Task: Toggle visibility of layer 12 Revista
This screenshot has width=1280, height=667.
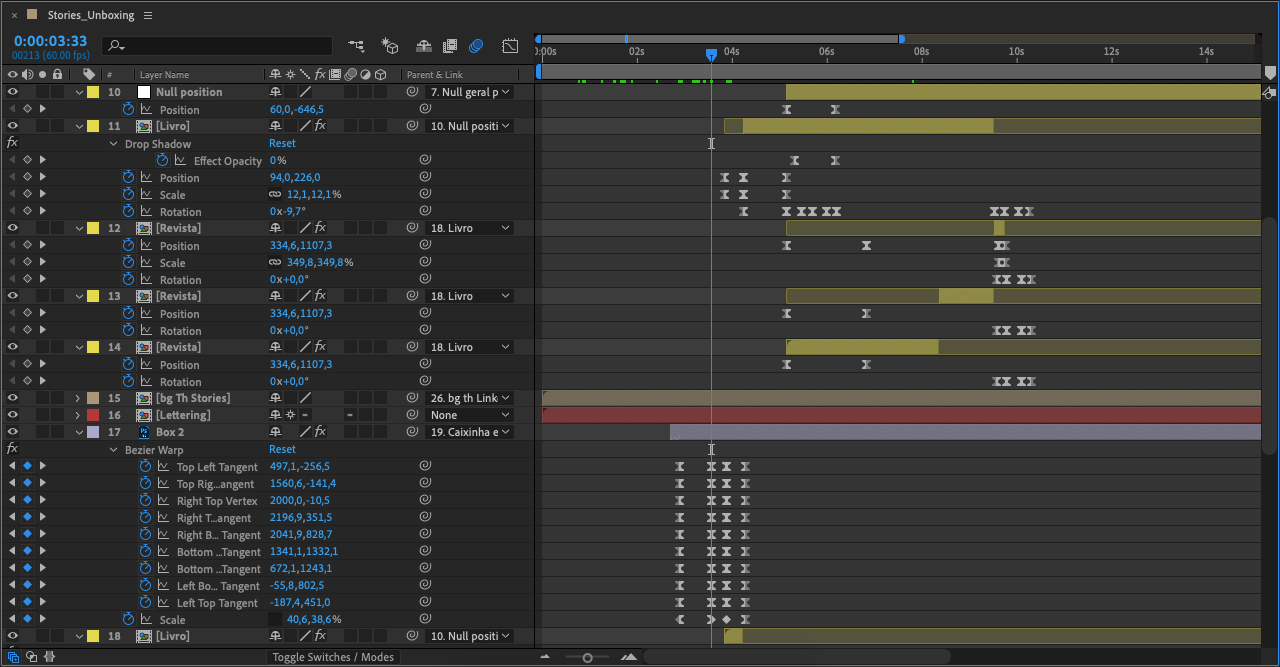Action: (13, 228)
